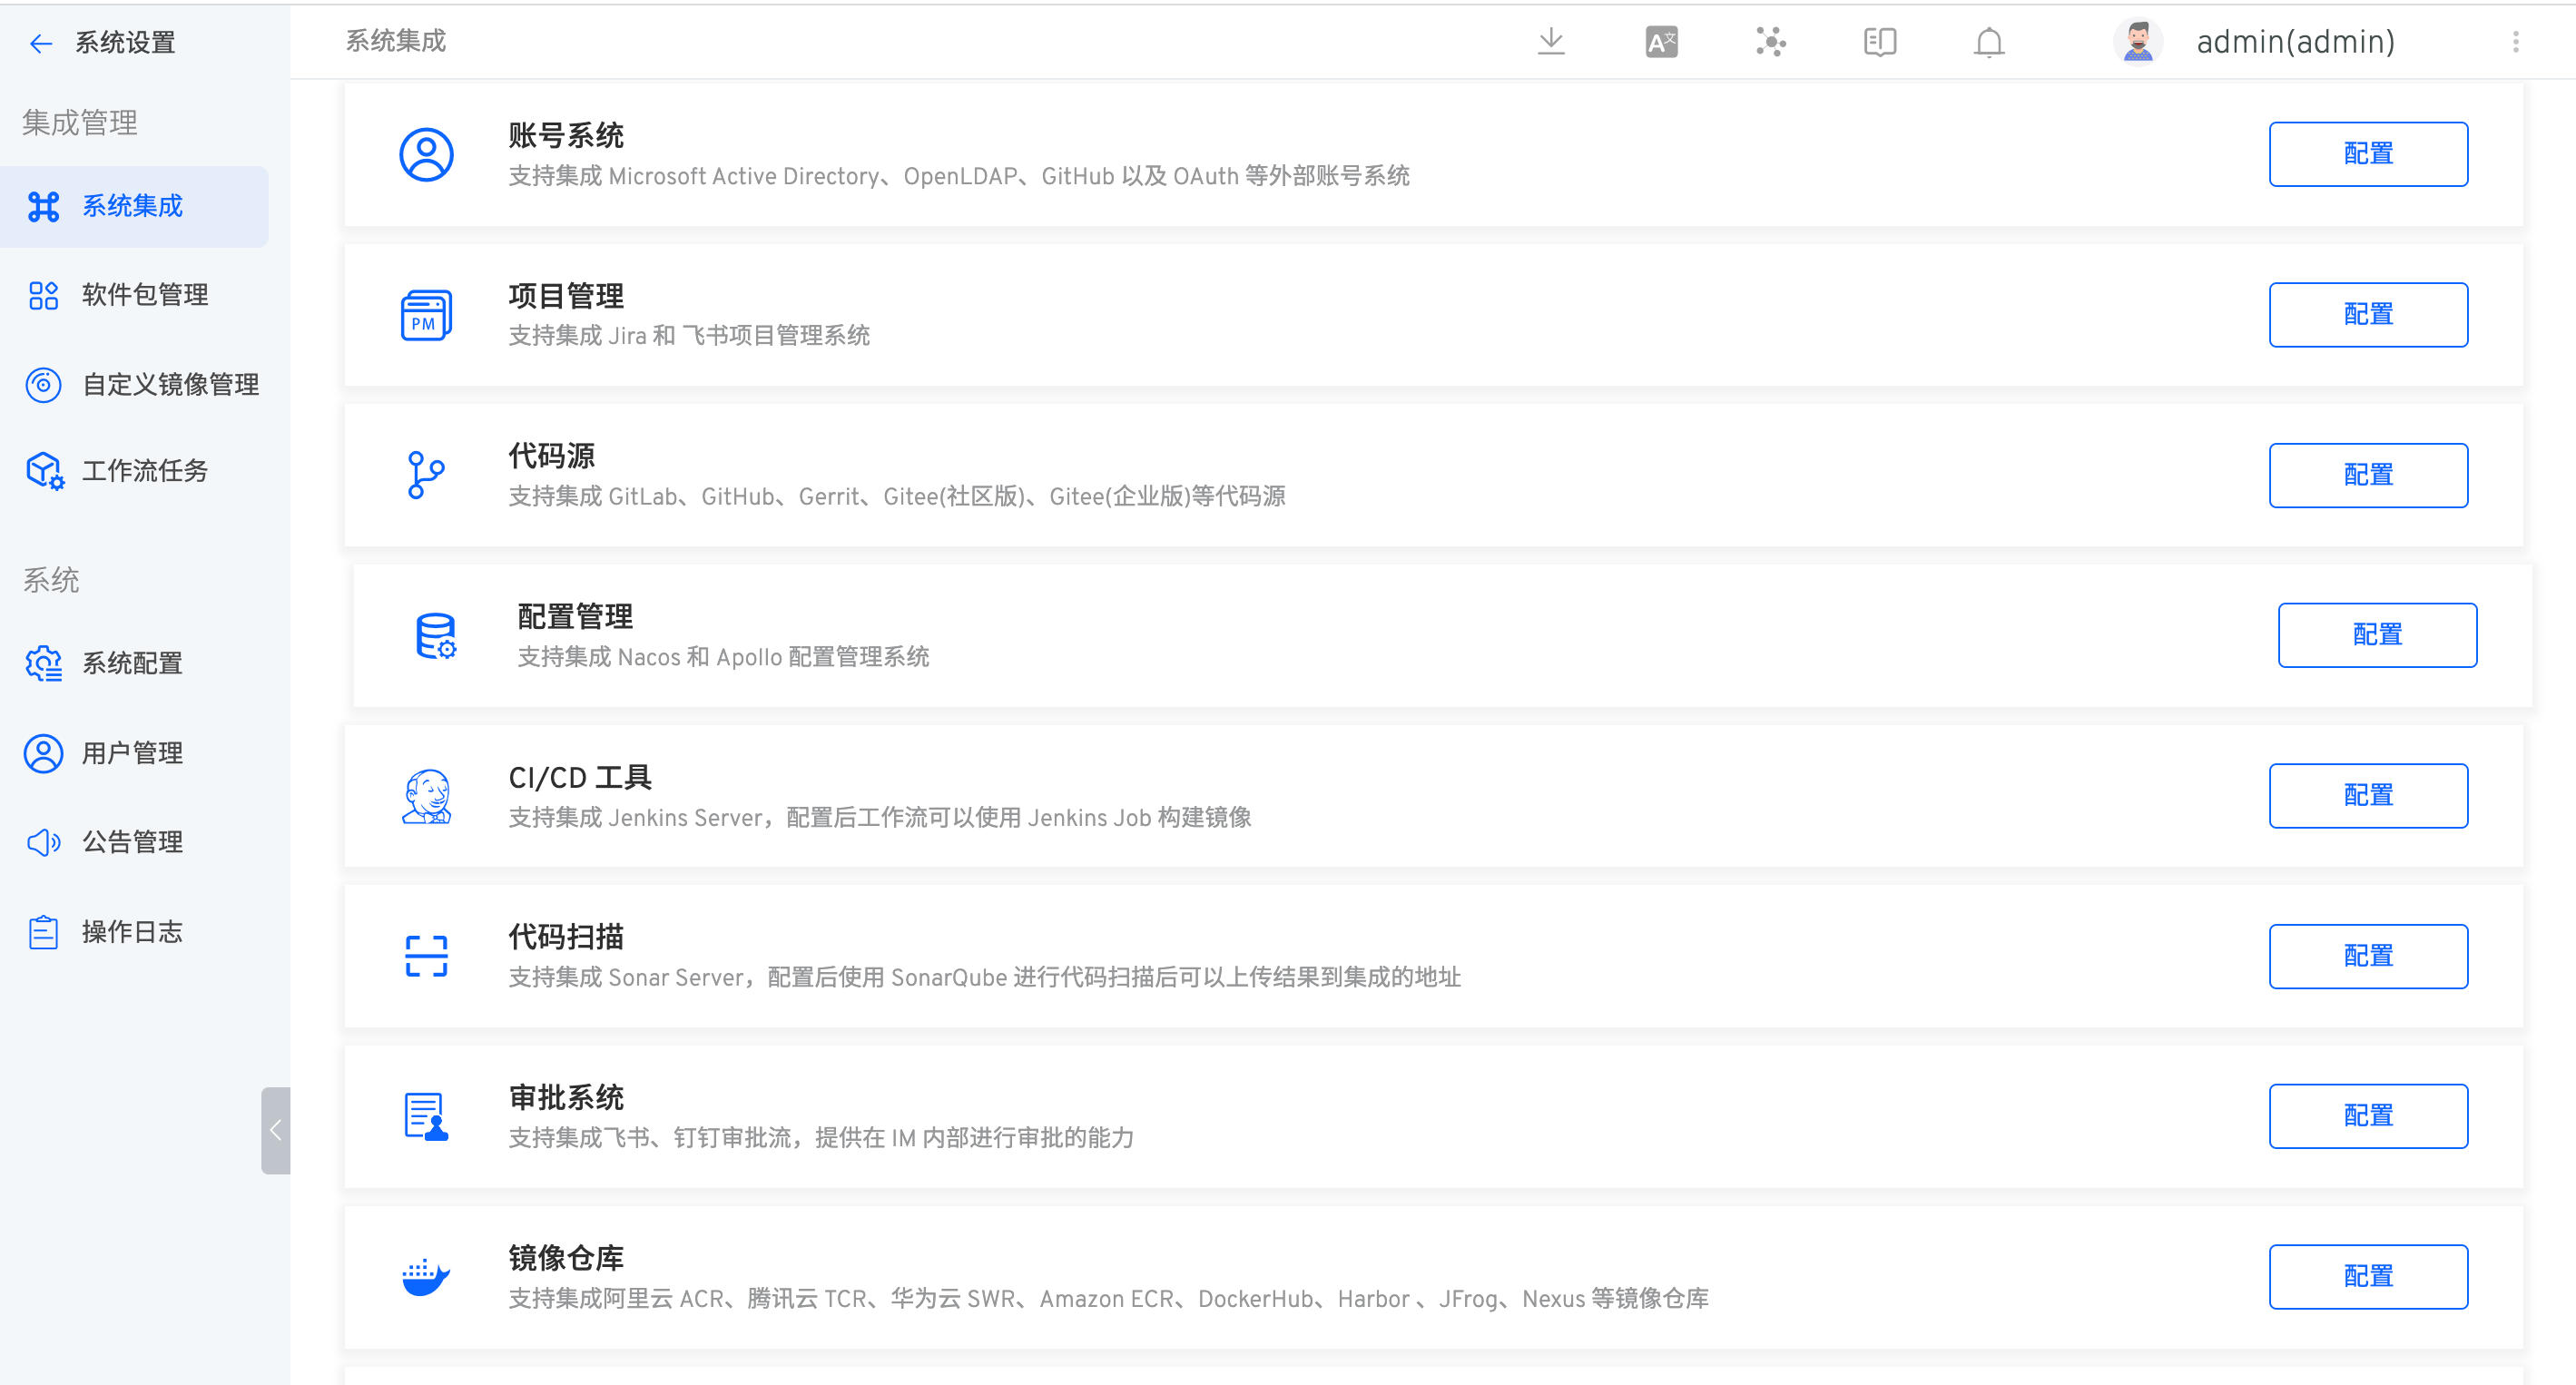Open the documentation book icon
The width and height of the screenshot is (2576, 1385).
1880,42
